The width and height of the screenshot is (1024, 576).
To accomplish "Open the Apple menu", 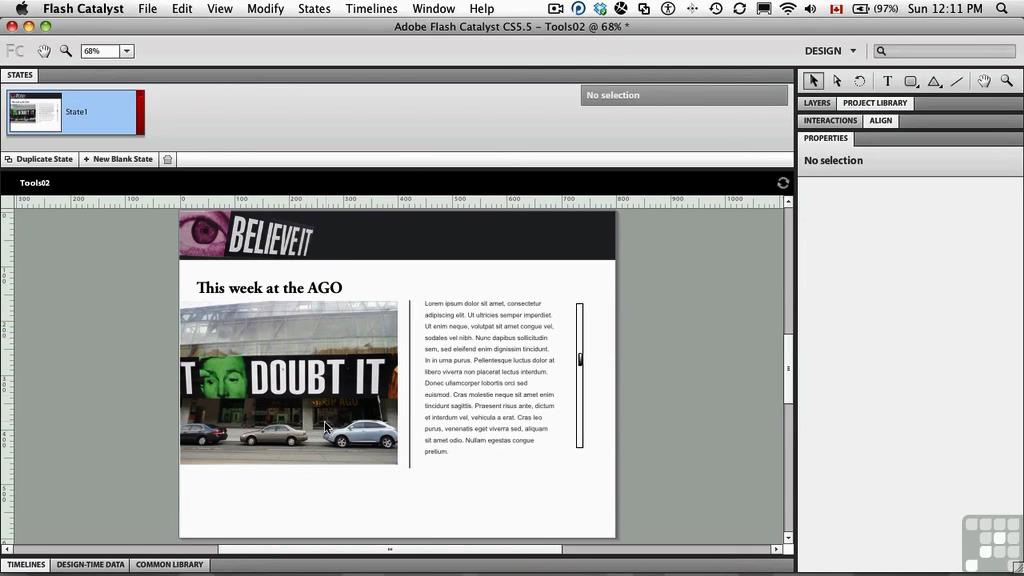I will coord(22,8).
